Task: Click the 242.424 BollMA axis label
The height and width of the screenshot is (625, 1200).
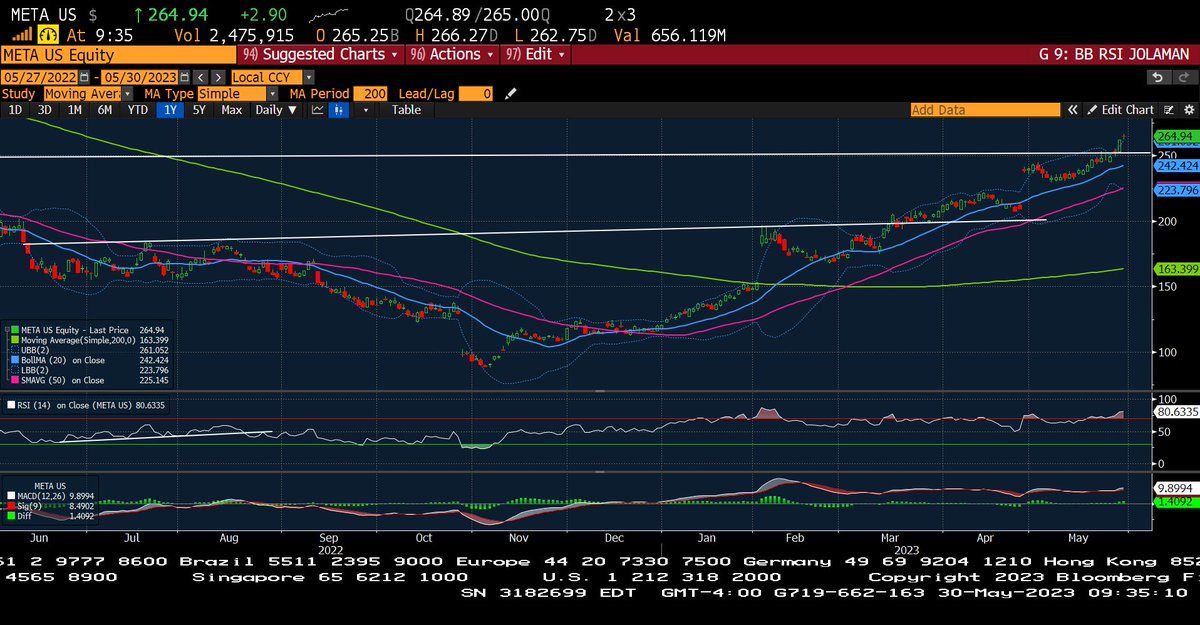Action: coord(1175,166)
